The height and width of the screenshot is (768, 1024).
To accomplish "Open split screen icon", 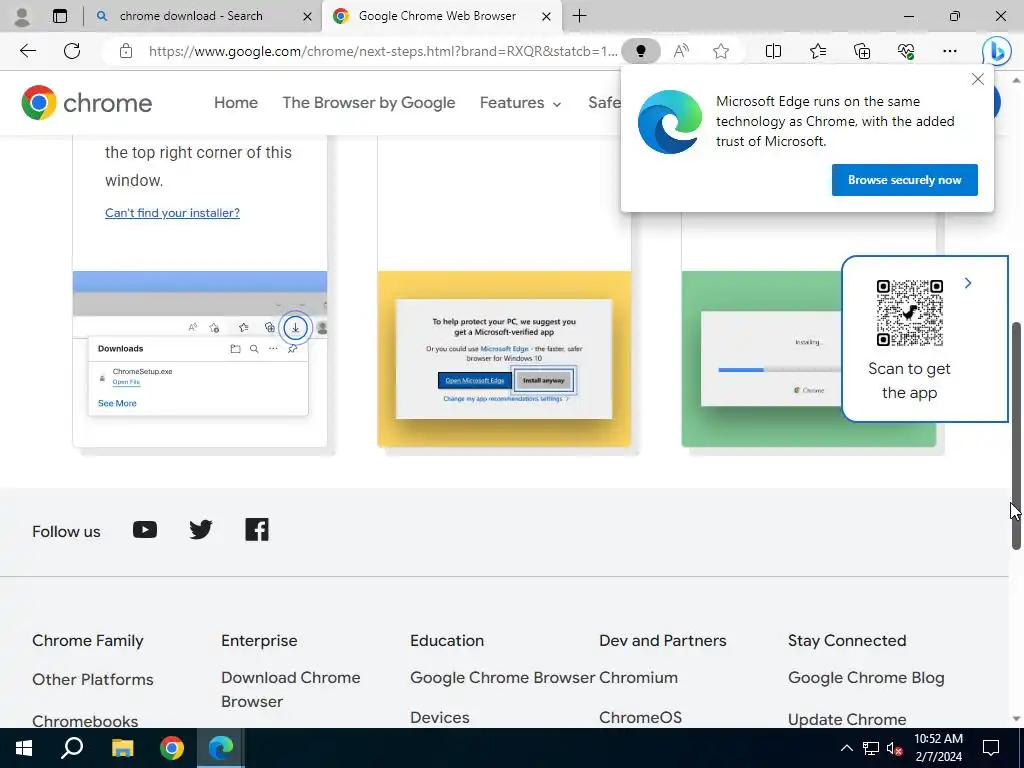I will pyautogui.click(x=773, y=51).
